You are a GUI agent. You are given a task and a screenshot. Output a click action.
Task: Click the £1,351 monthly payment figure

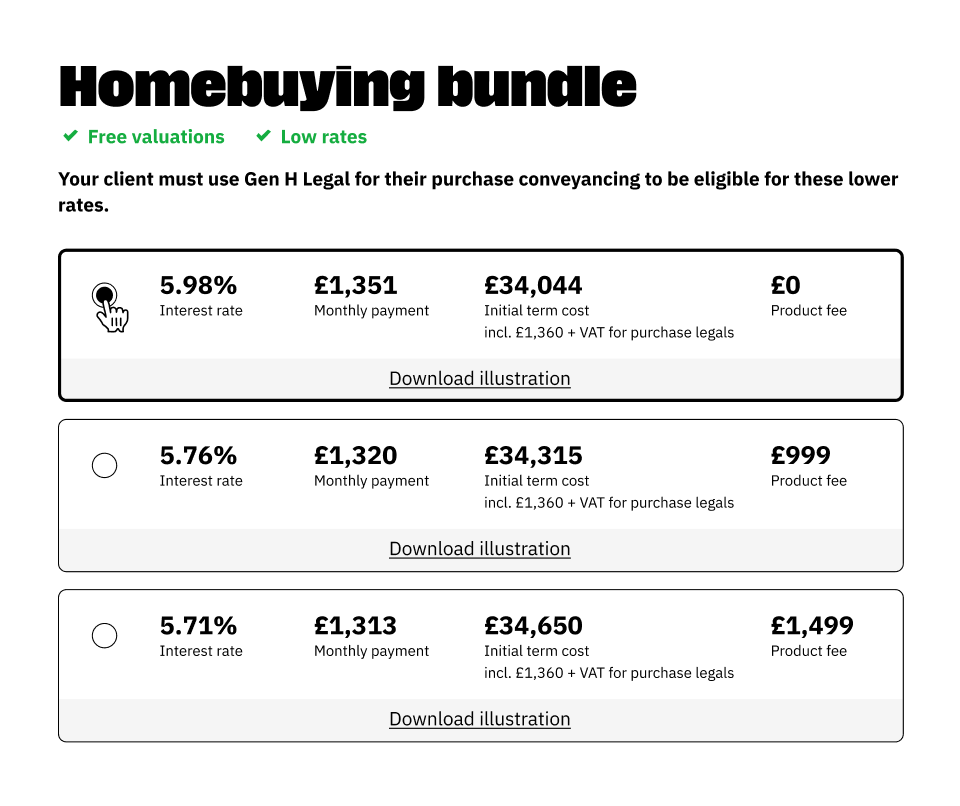click(x=356, y=285)
